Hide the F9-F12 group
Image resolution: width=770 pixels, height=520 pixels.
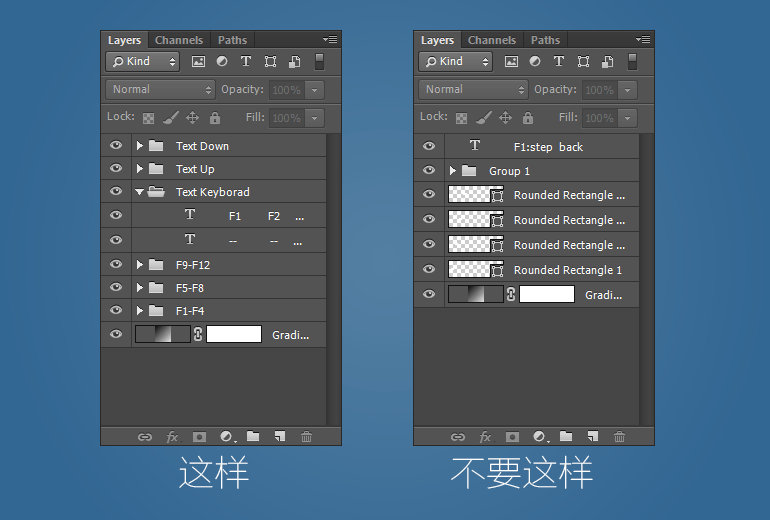click(x=116, y=264)
